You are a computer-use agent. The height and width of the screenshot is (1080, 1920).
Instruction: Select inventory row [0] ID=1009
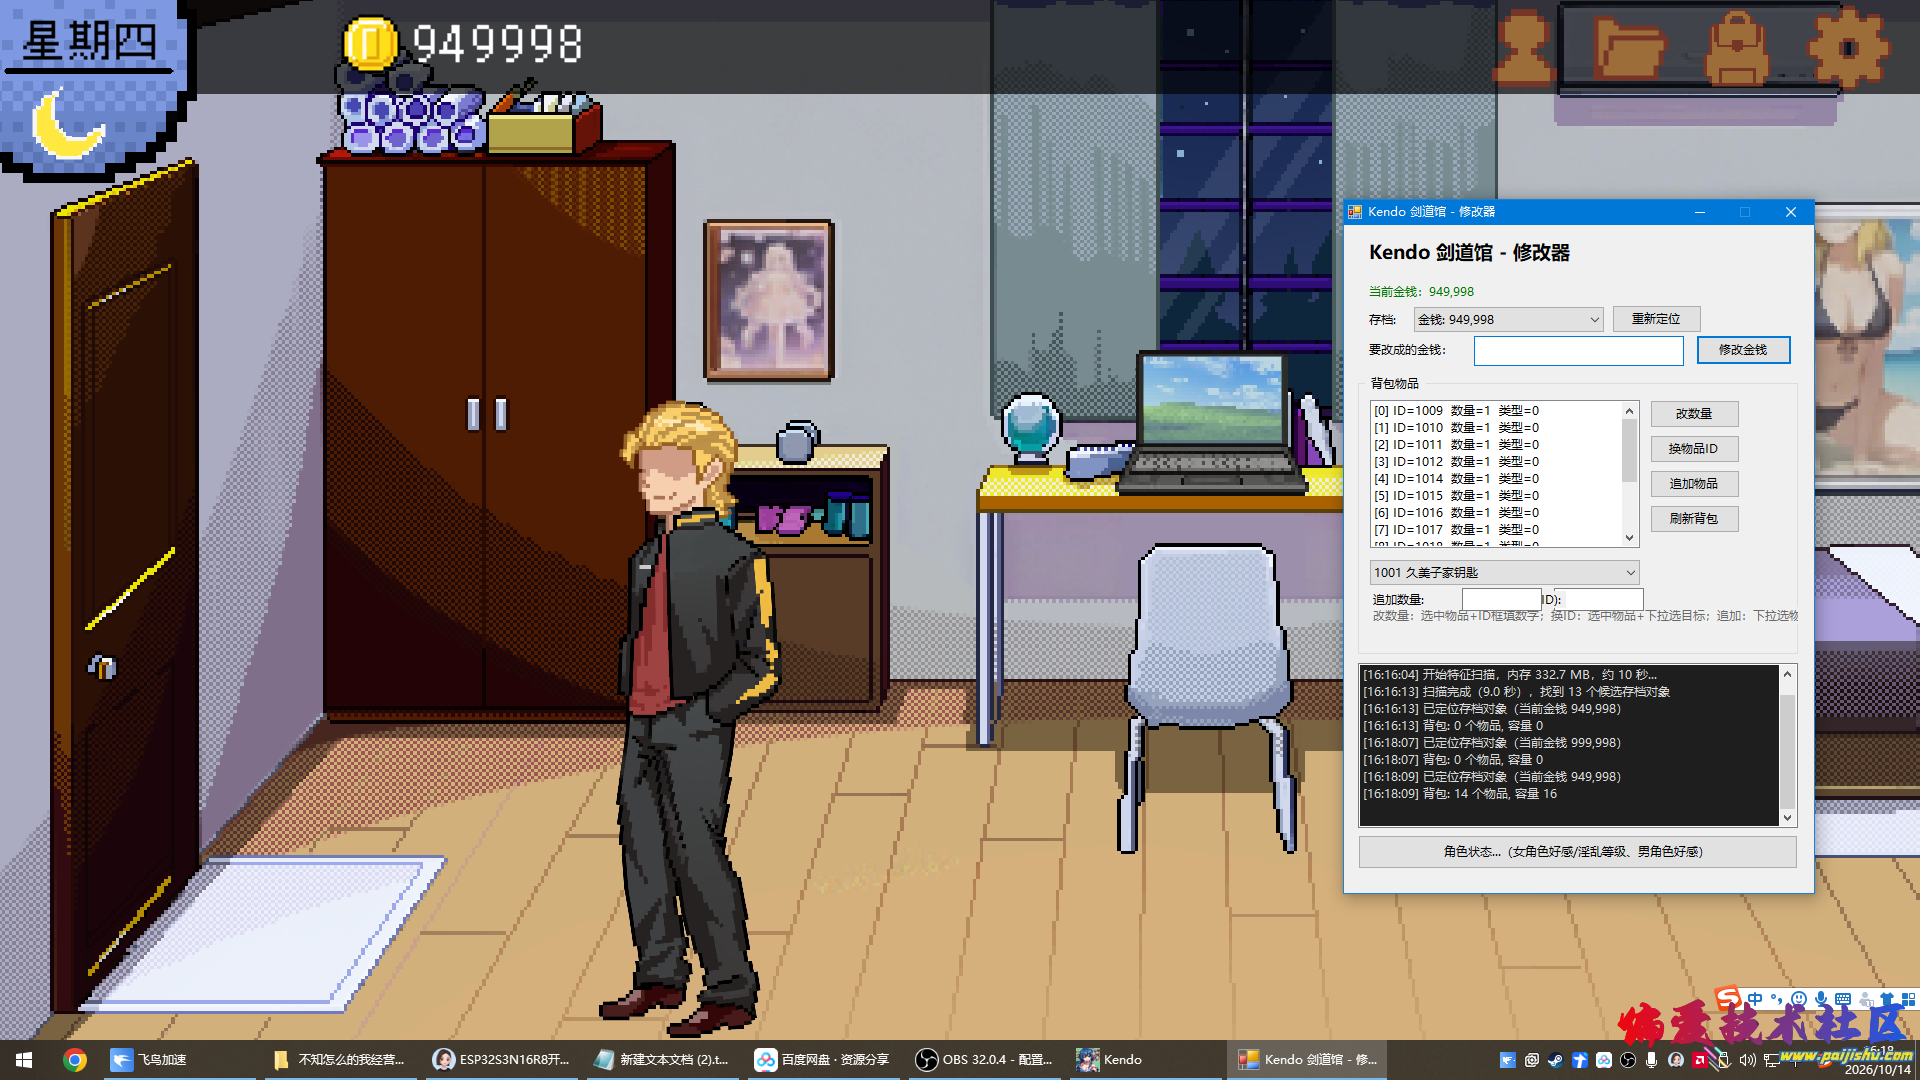click(1496, 411)
